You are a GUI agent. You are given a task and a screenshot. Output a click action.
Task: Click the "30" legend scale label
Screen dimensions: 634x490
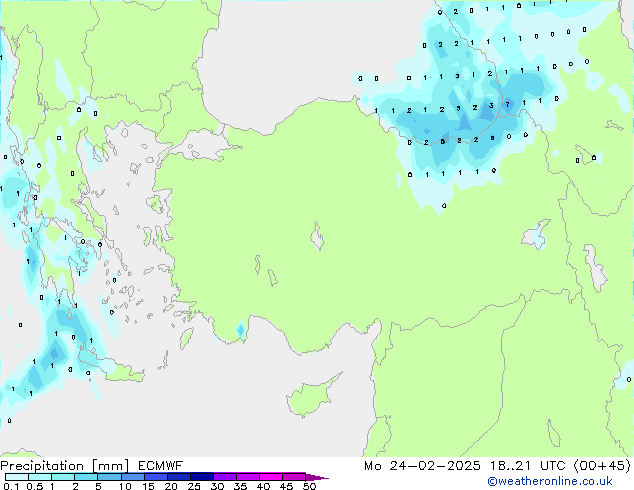(217, 486)
